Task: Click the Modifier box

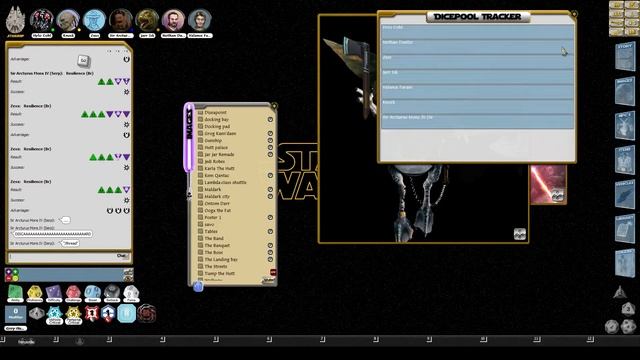Action: tap(16, 314)
